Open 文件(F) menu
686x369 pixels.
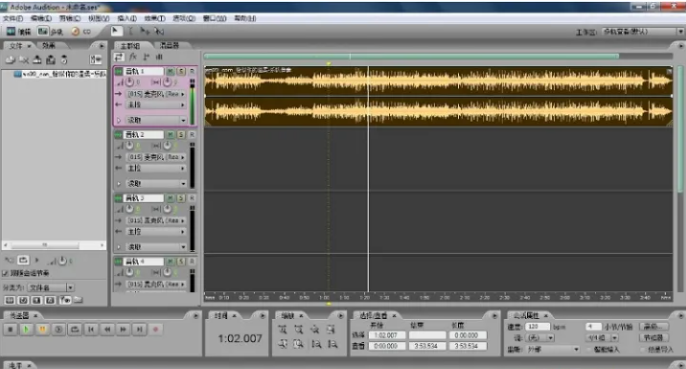13,18
